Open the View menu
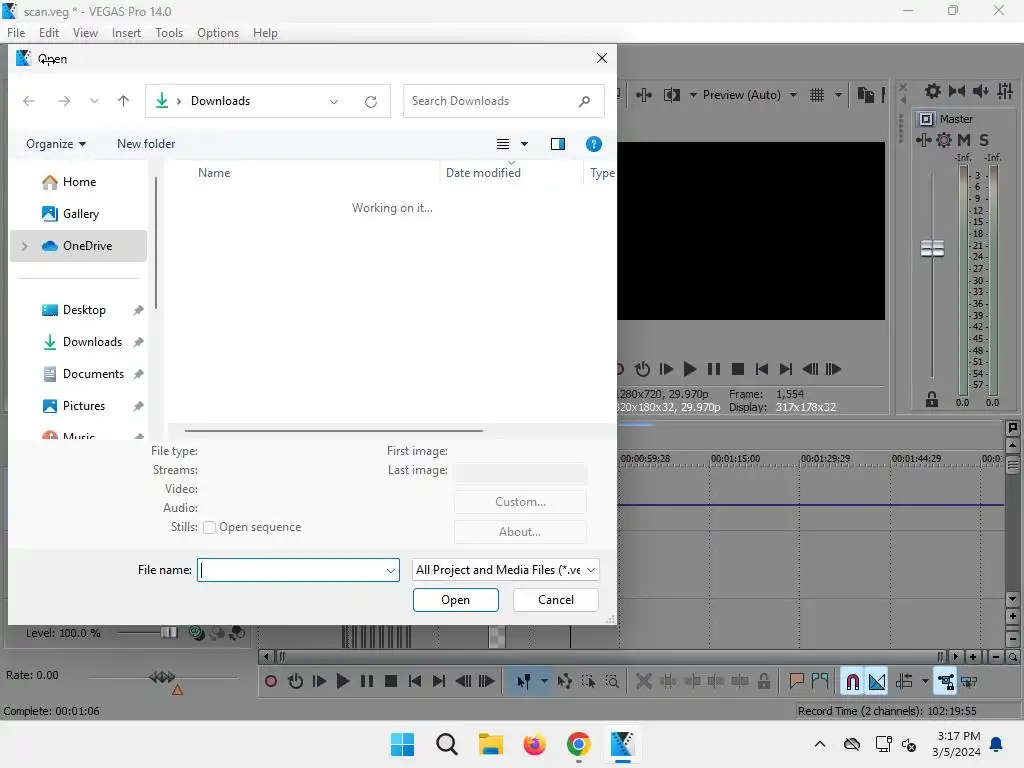1024x768 pixels. coord(86,33)
